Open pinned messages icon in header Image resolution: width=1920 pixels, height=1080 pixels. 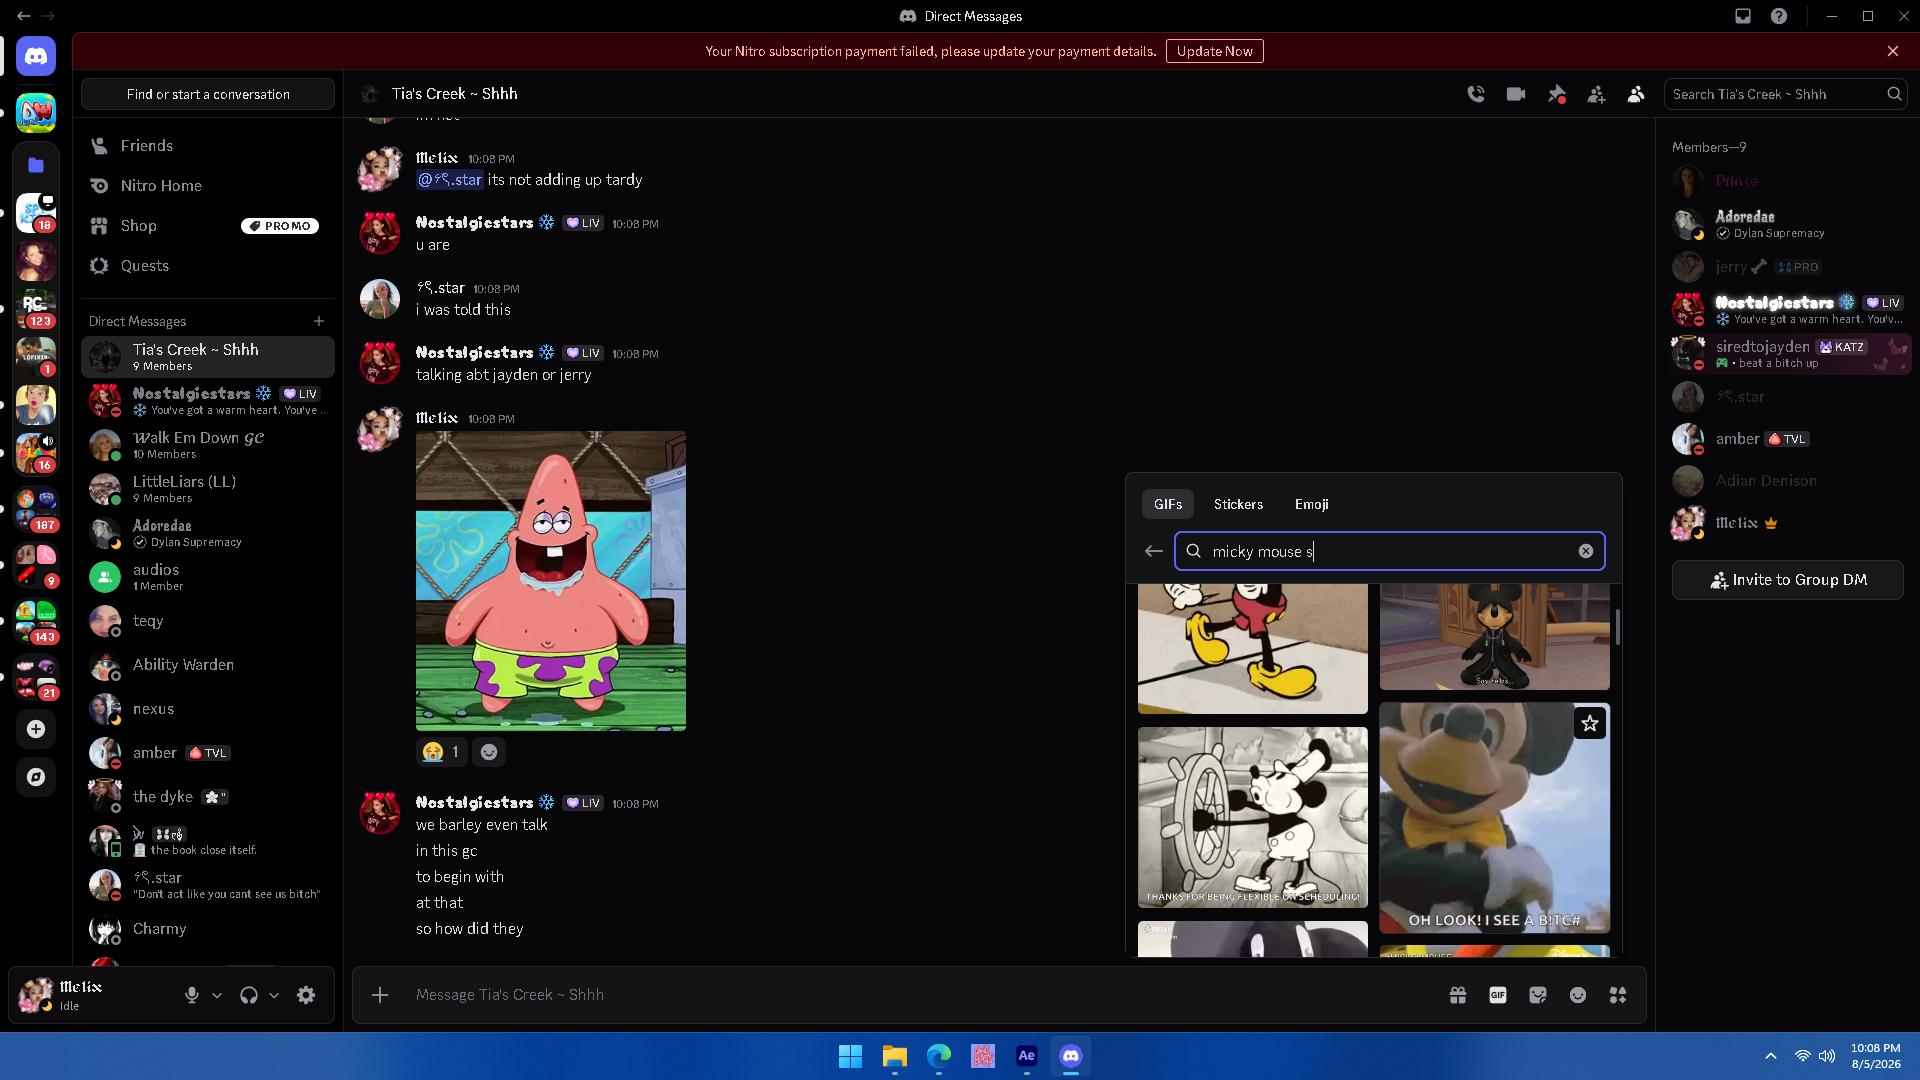1556,94
